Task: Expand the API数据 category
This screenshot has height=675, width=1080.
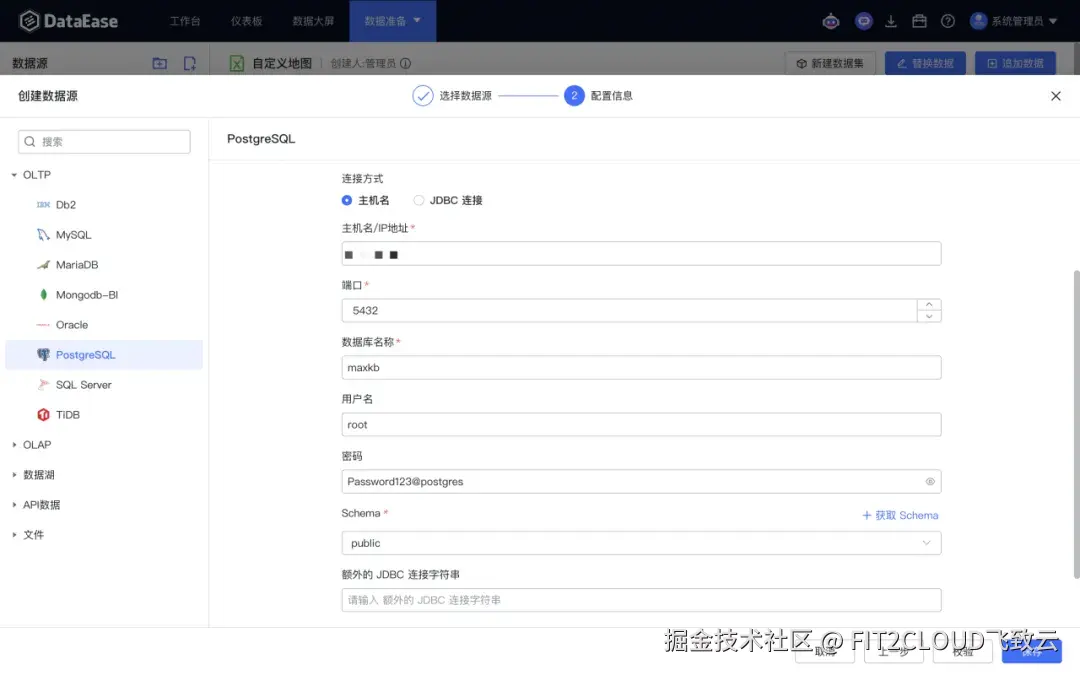Action: (x=14, y=505)
